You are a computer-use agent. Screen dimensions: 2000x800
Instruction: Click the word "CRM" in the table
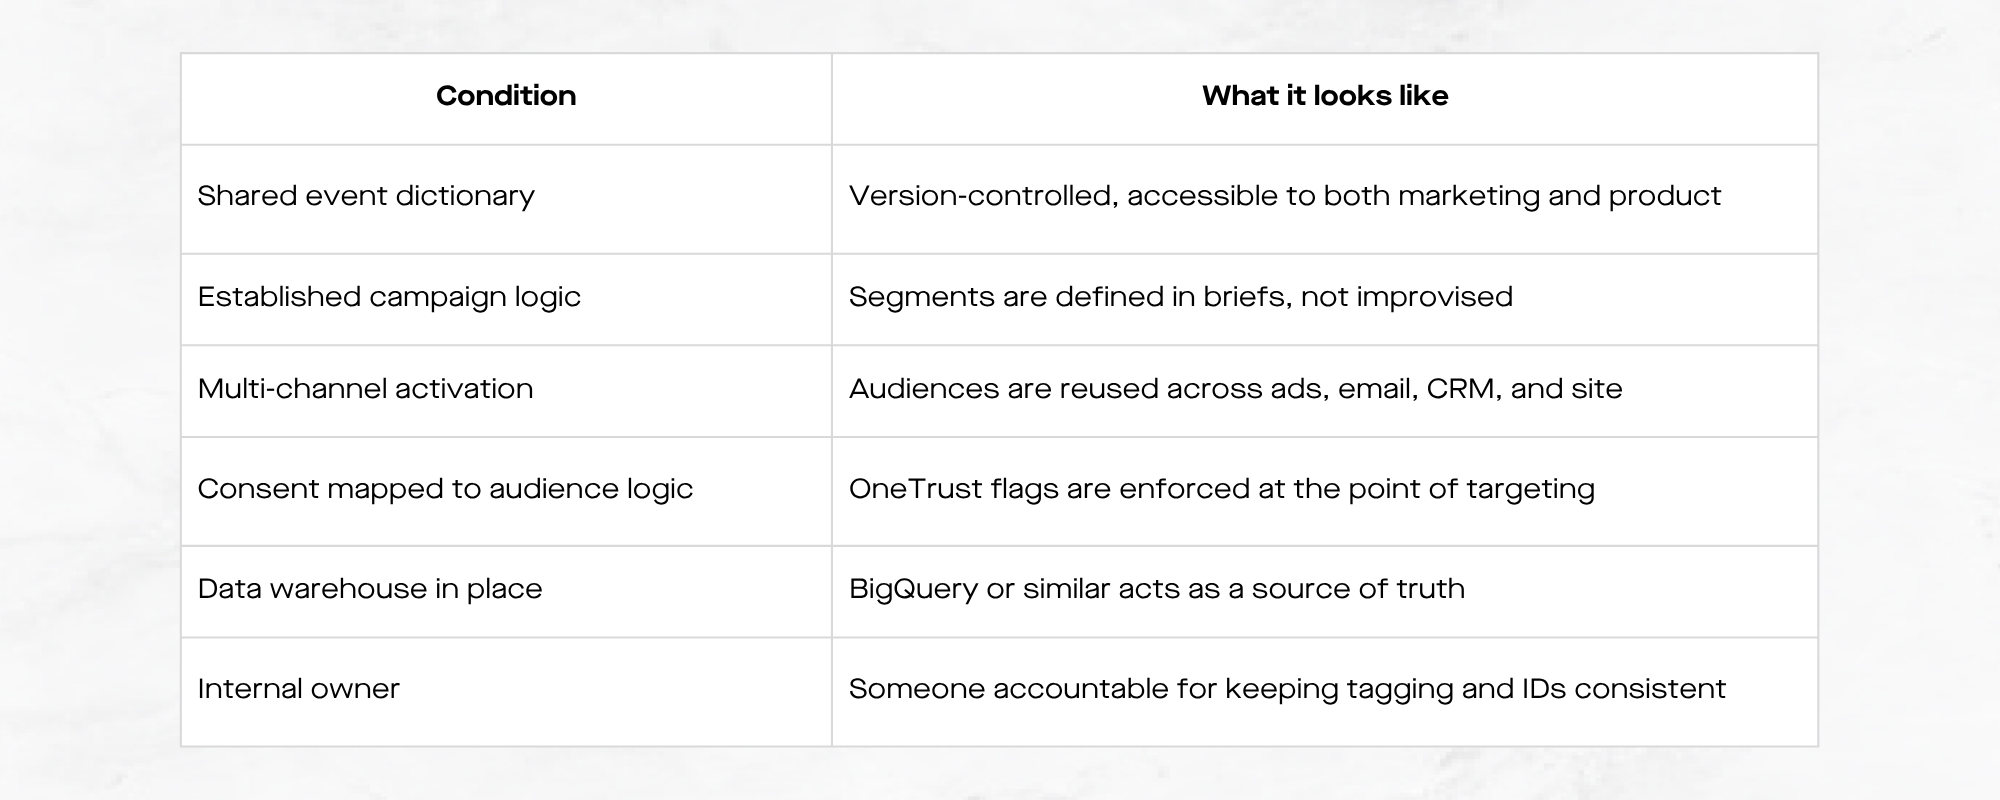(1463, 389)
